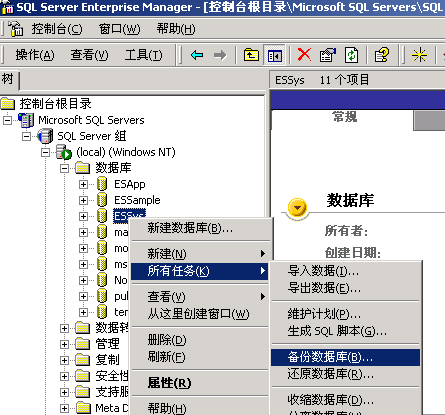
Task: Switch to the 常规 tab
Action: (x=345, y=117)
